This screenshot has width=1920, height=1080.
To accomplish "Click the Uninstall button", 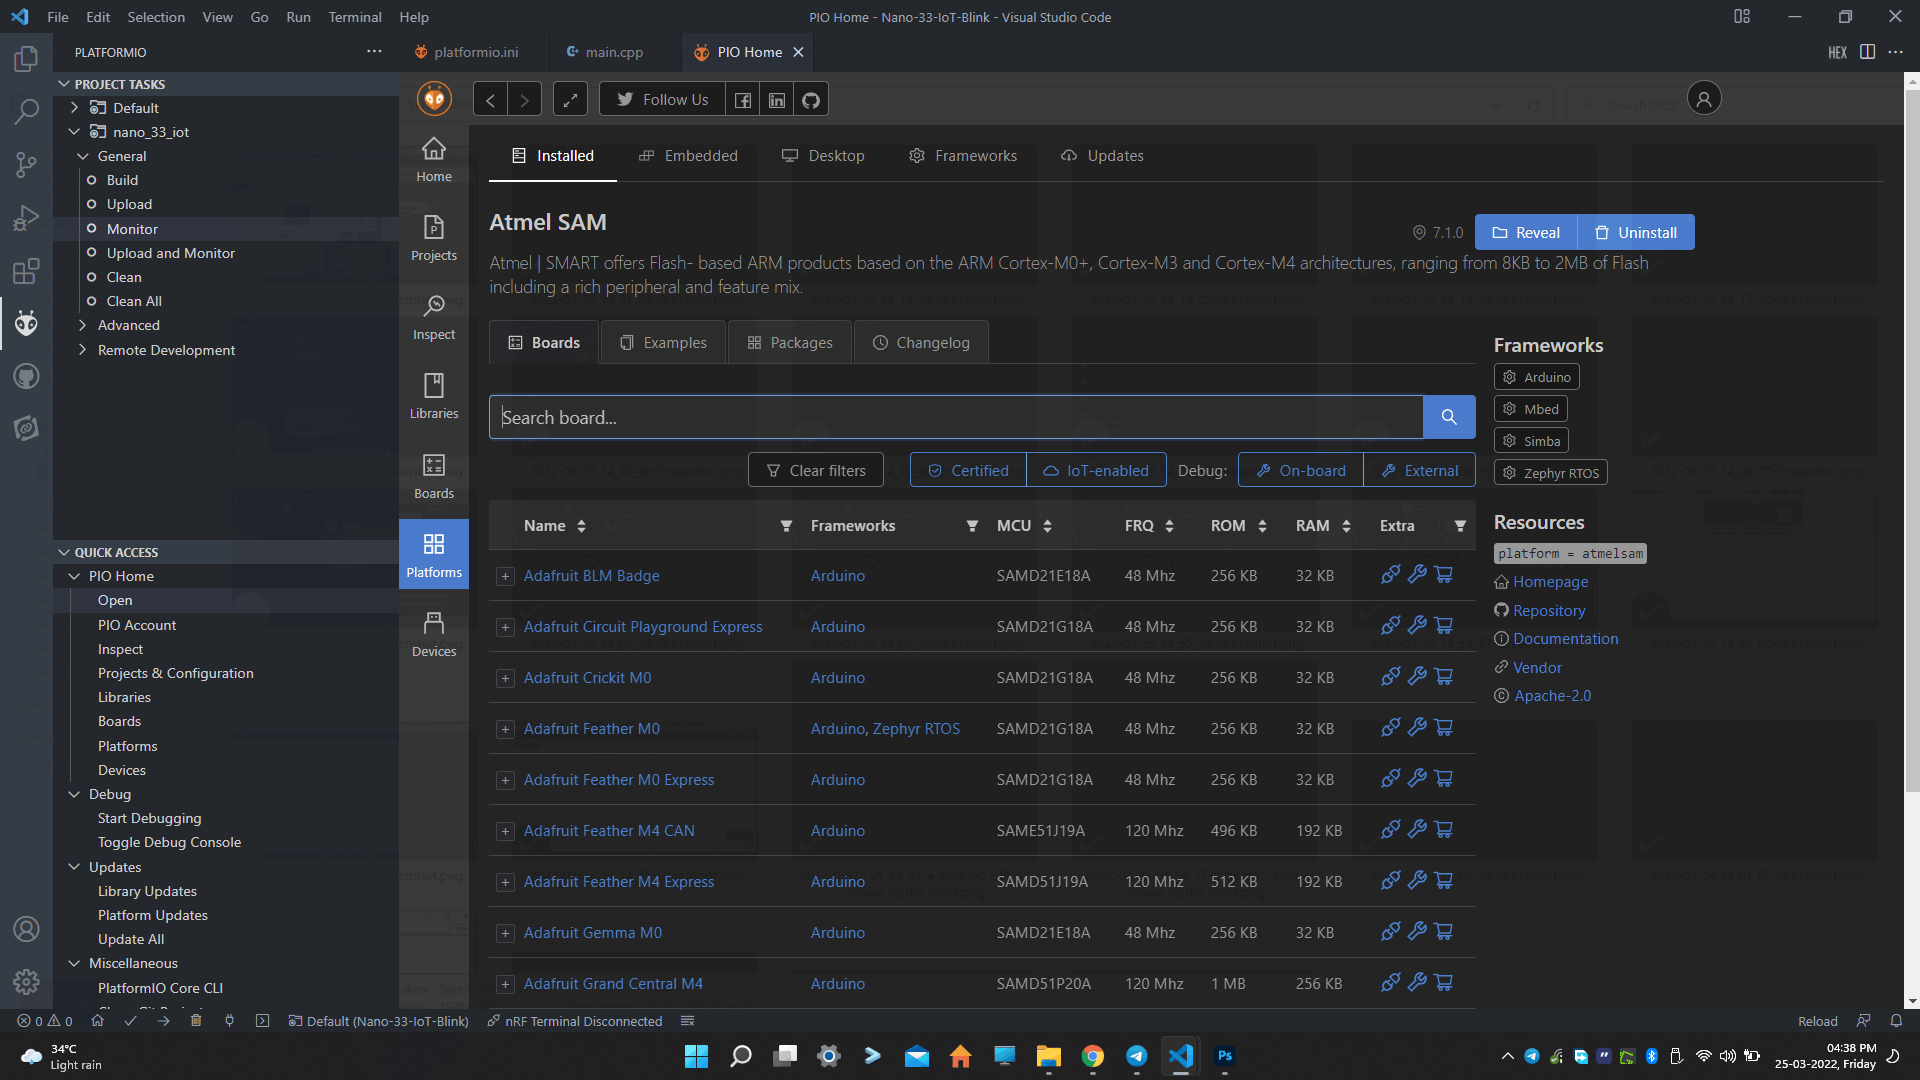I will coord(1635,232).
